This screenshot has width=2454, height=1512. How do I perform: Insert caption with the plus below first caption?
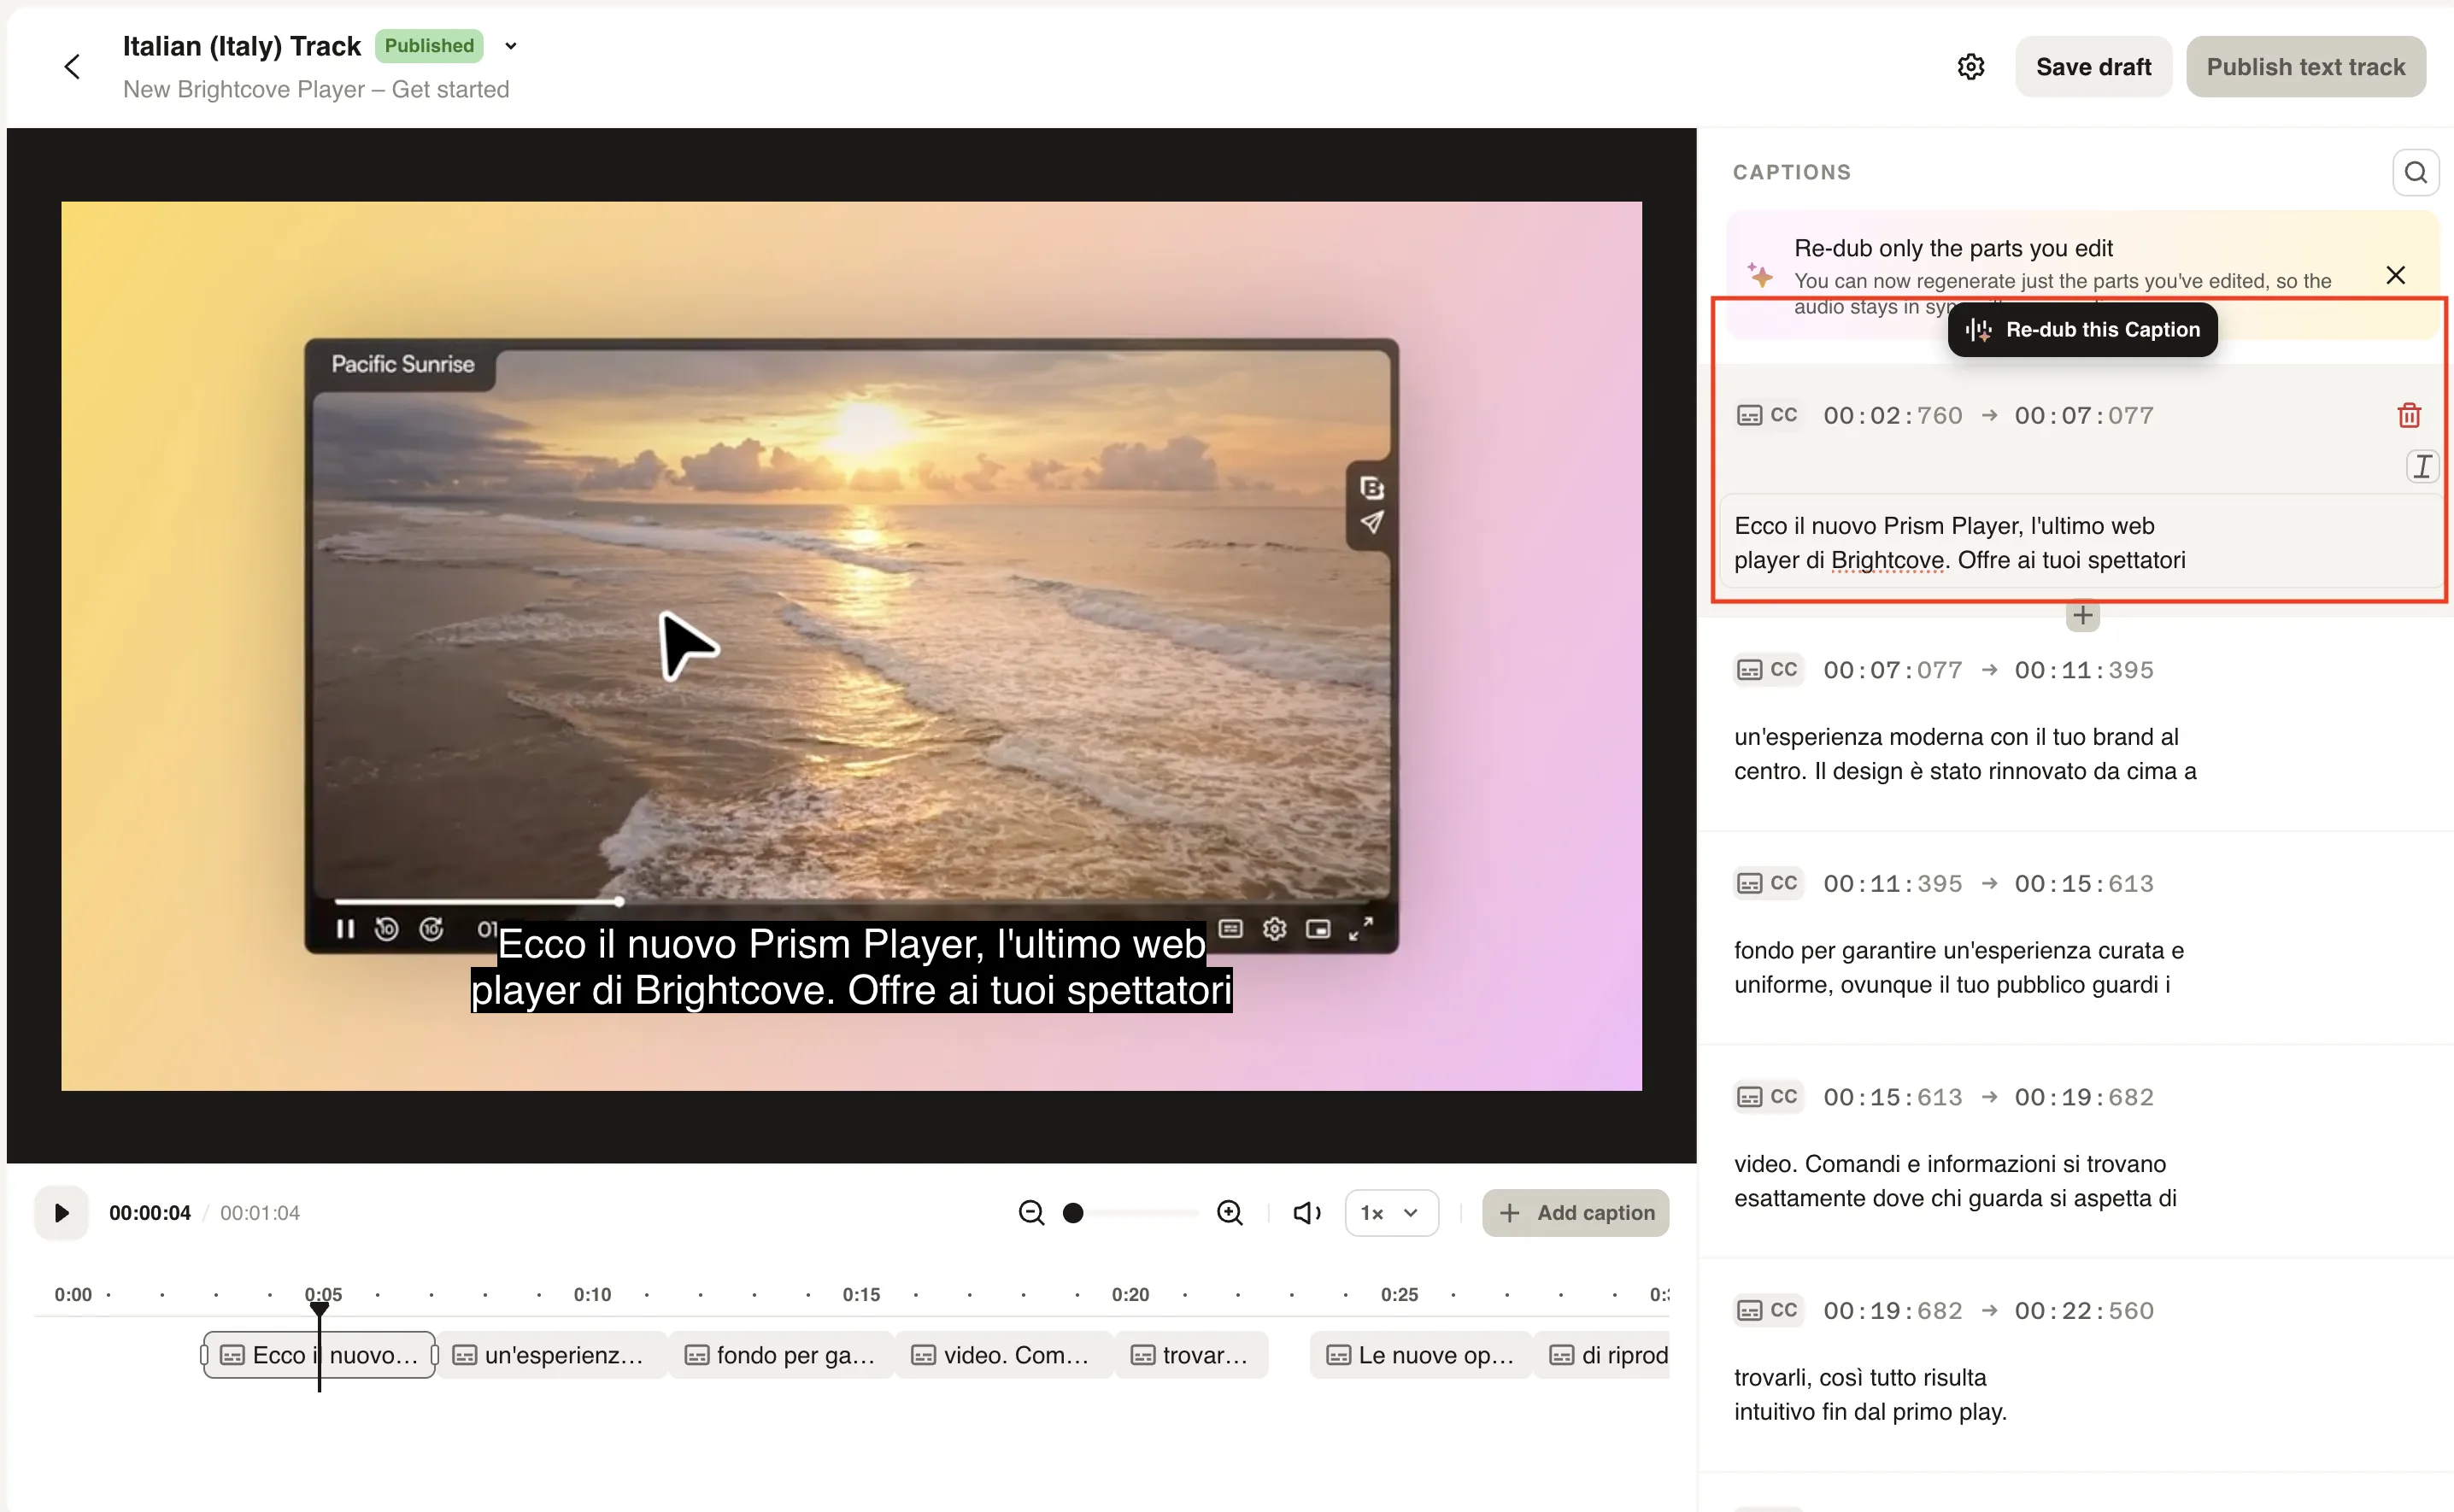[x=2082, y=615]
